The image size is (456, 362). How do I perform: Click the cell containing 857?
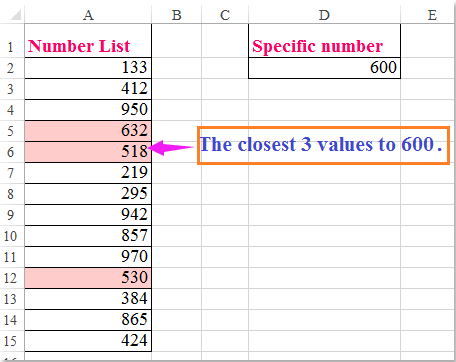tap(88, 236)
